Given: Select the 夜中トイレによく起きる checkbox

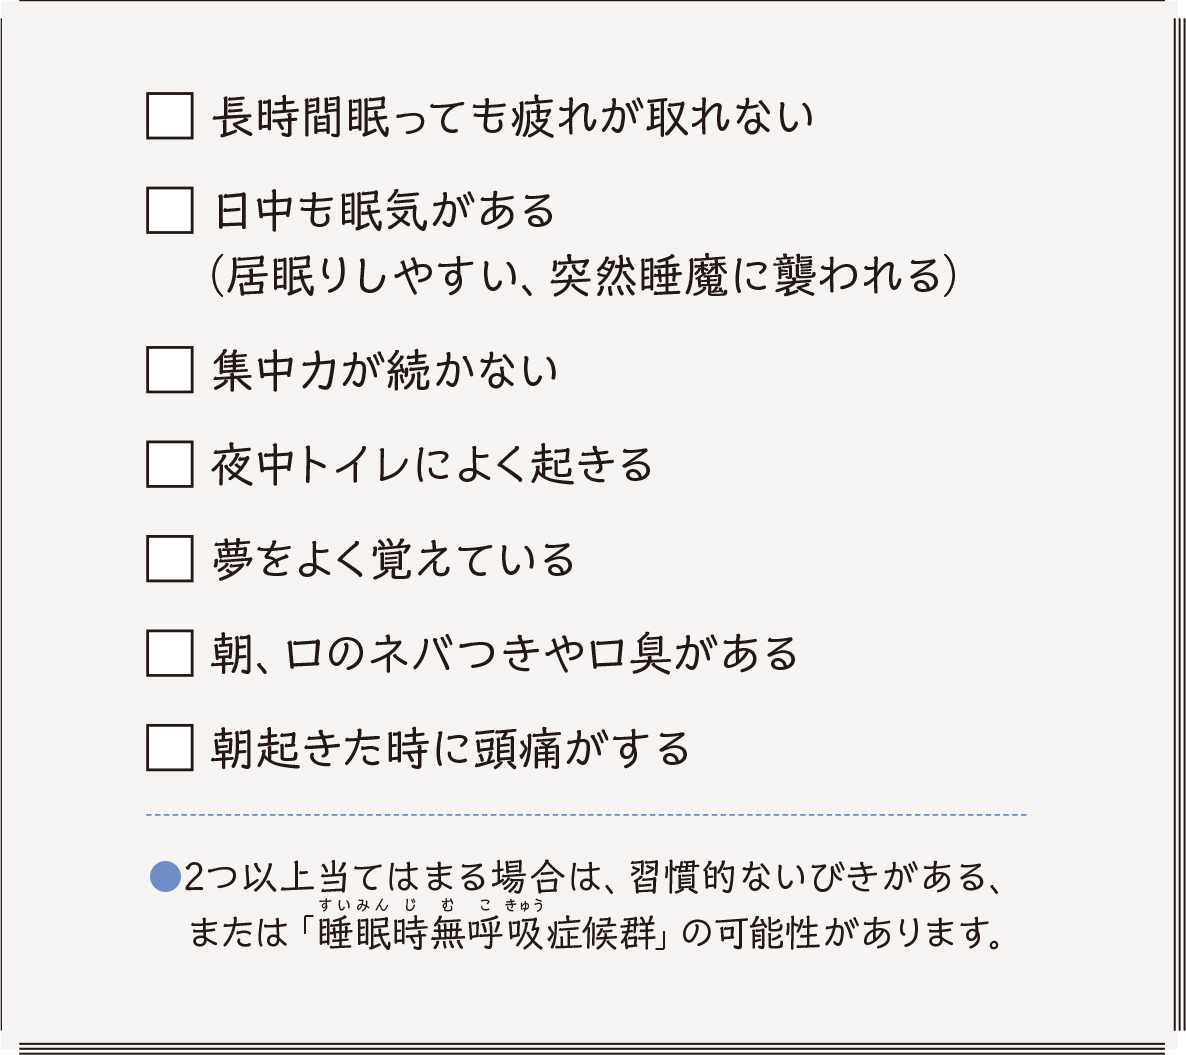Looking at the screenshot, I should 170,464.
